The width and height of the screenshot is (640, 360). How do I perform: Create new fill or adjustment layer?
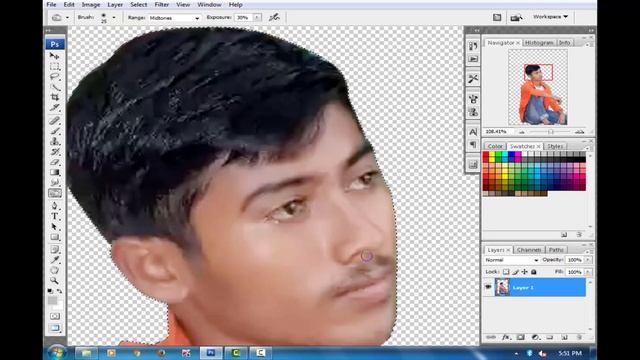pyautogui.click(x=535, y=337)
